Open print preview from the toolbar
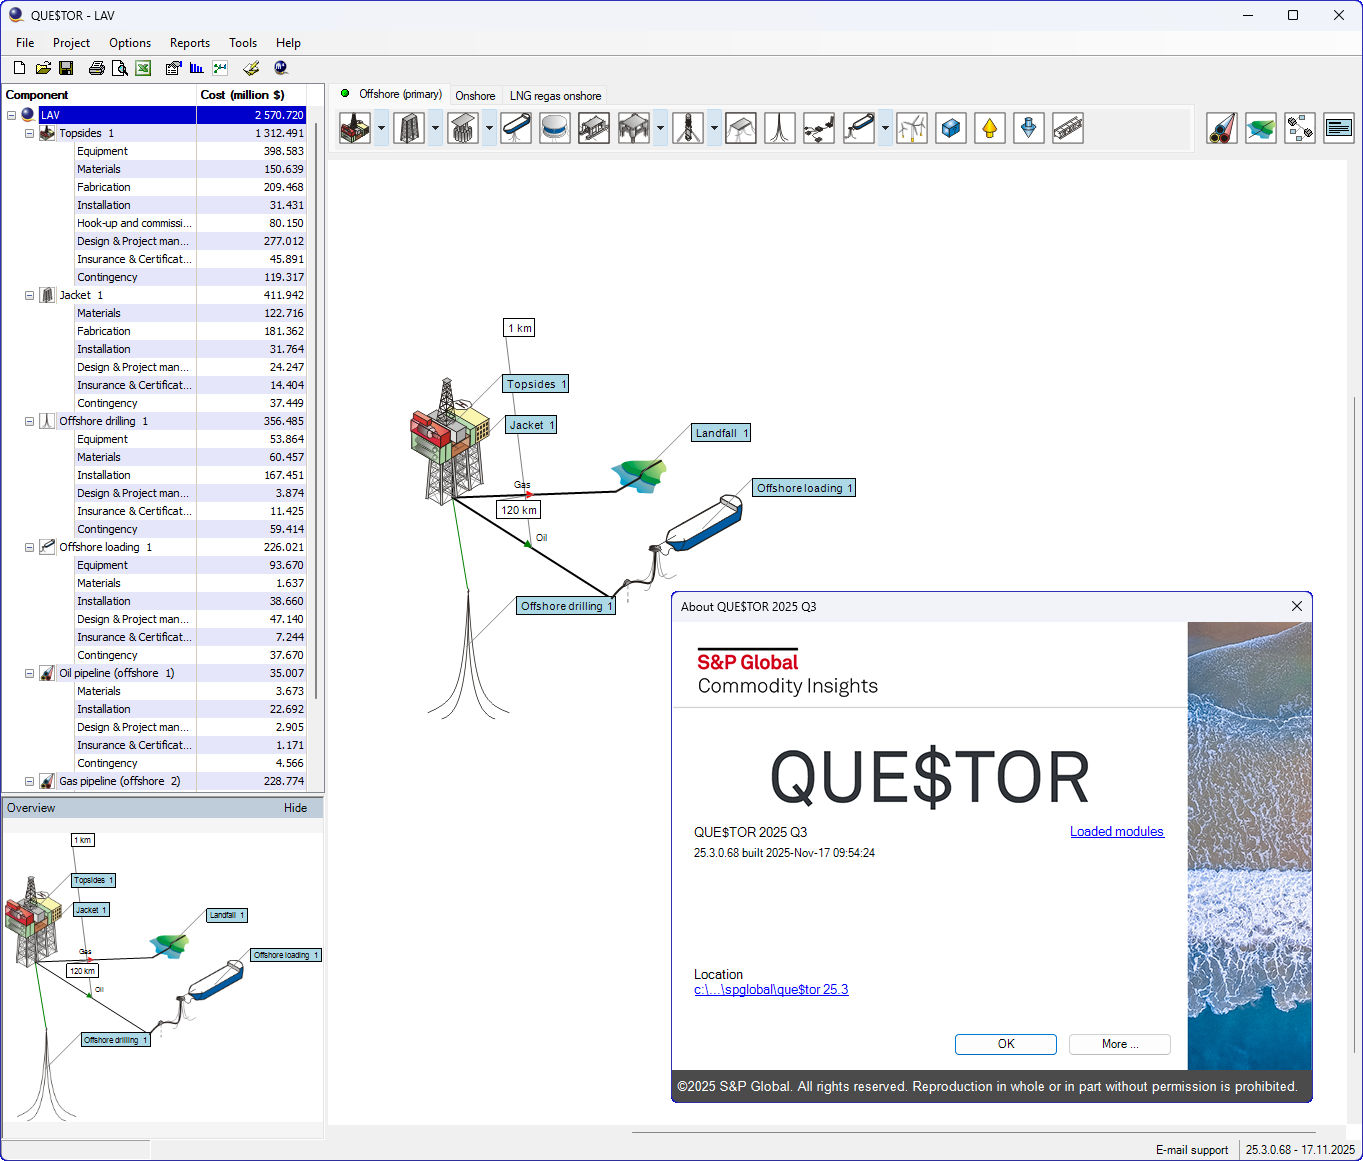 (x=120, y=68)
